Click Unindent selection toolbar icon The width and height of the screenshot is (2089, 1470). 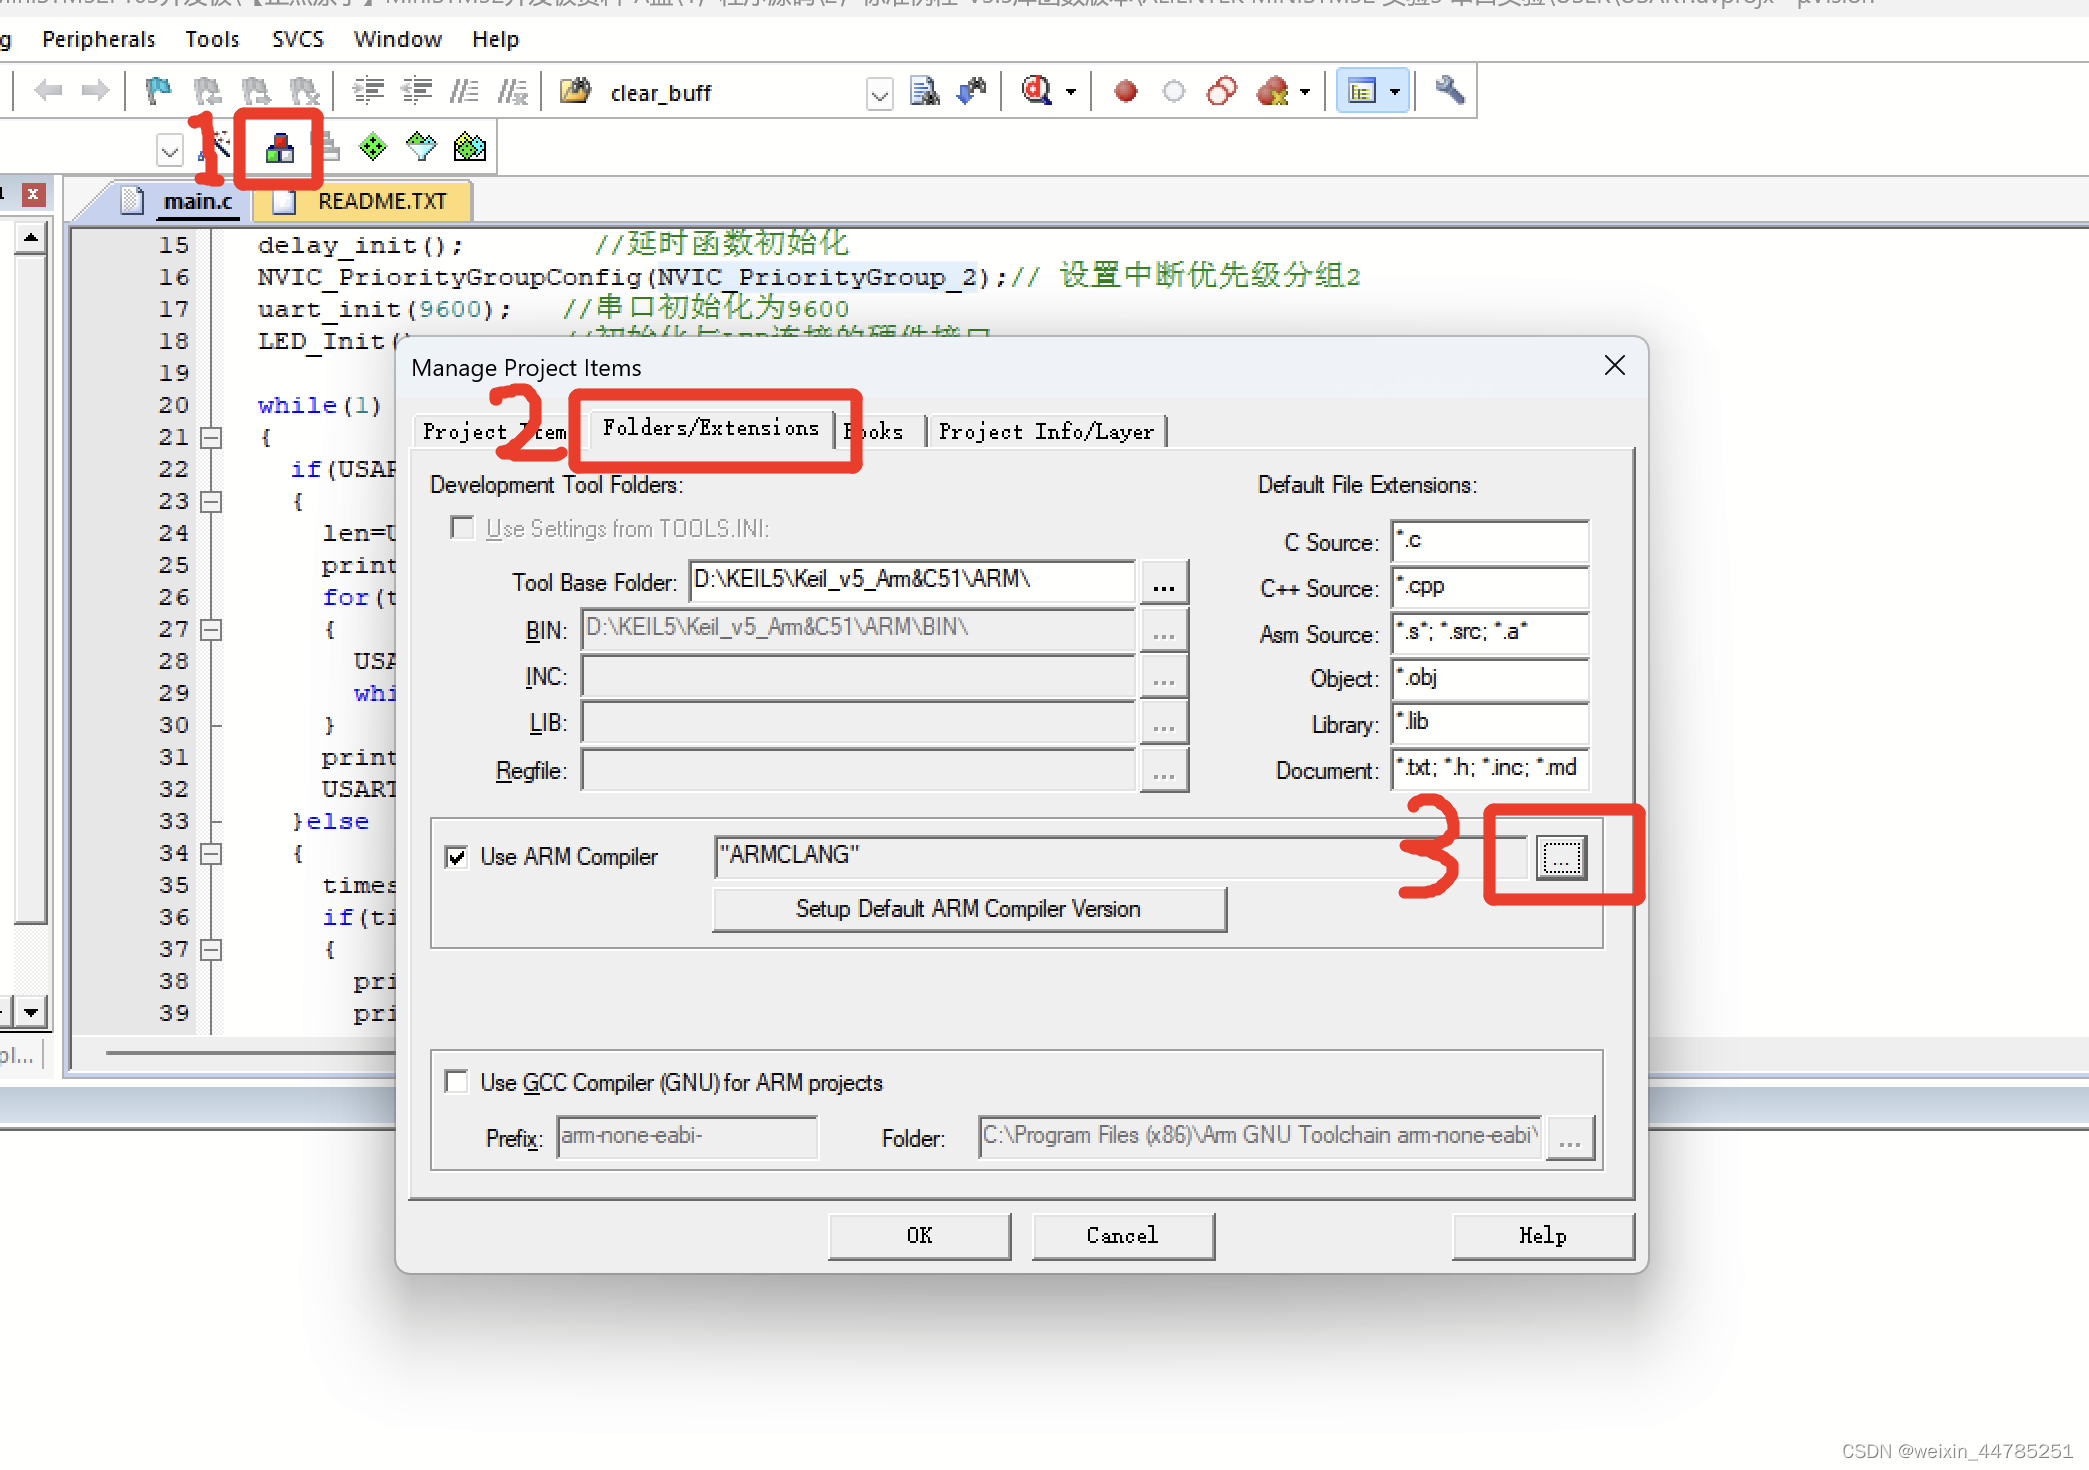416,92
